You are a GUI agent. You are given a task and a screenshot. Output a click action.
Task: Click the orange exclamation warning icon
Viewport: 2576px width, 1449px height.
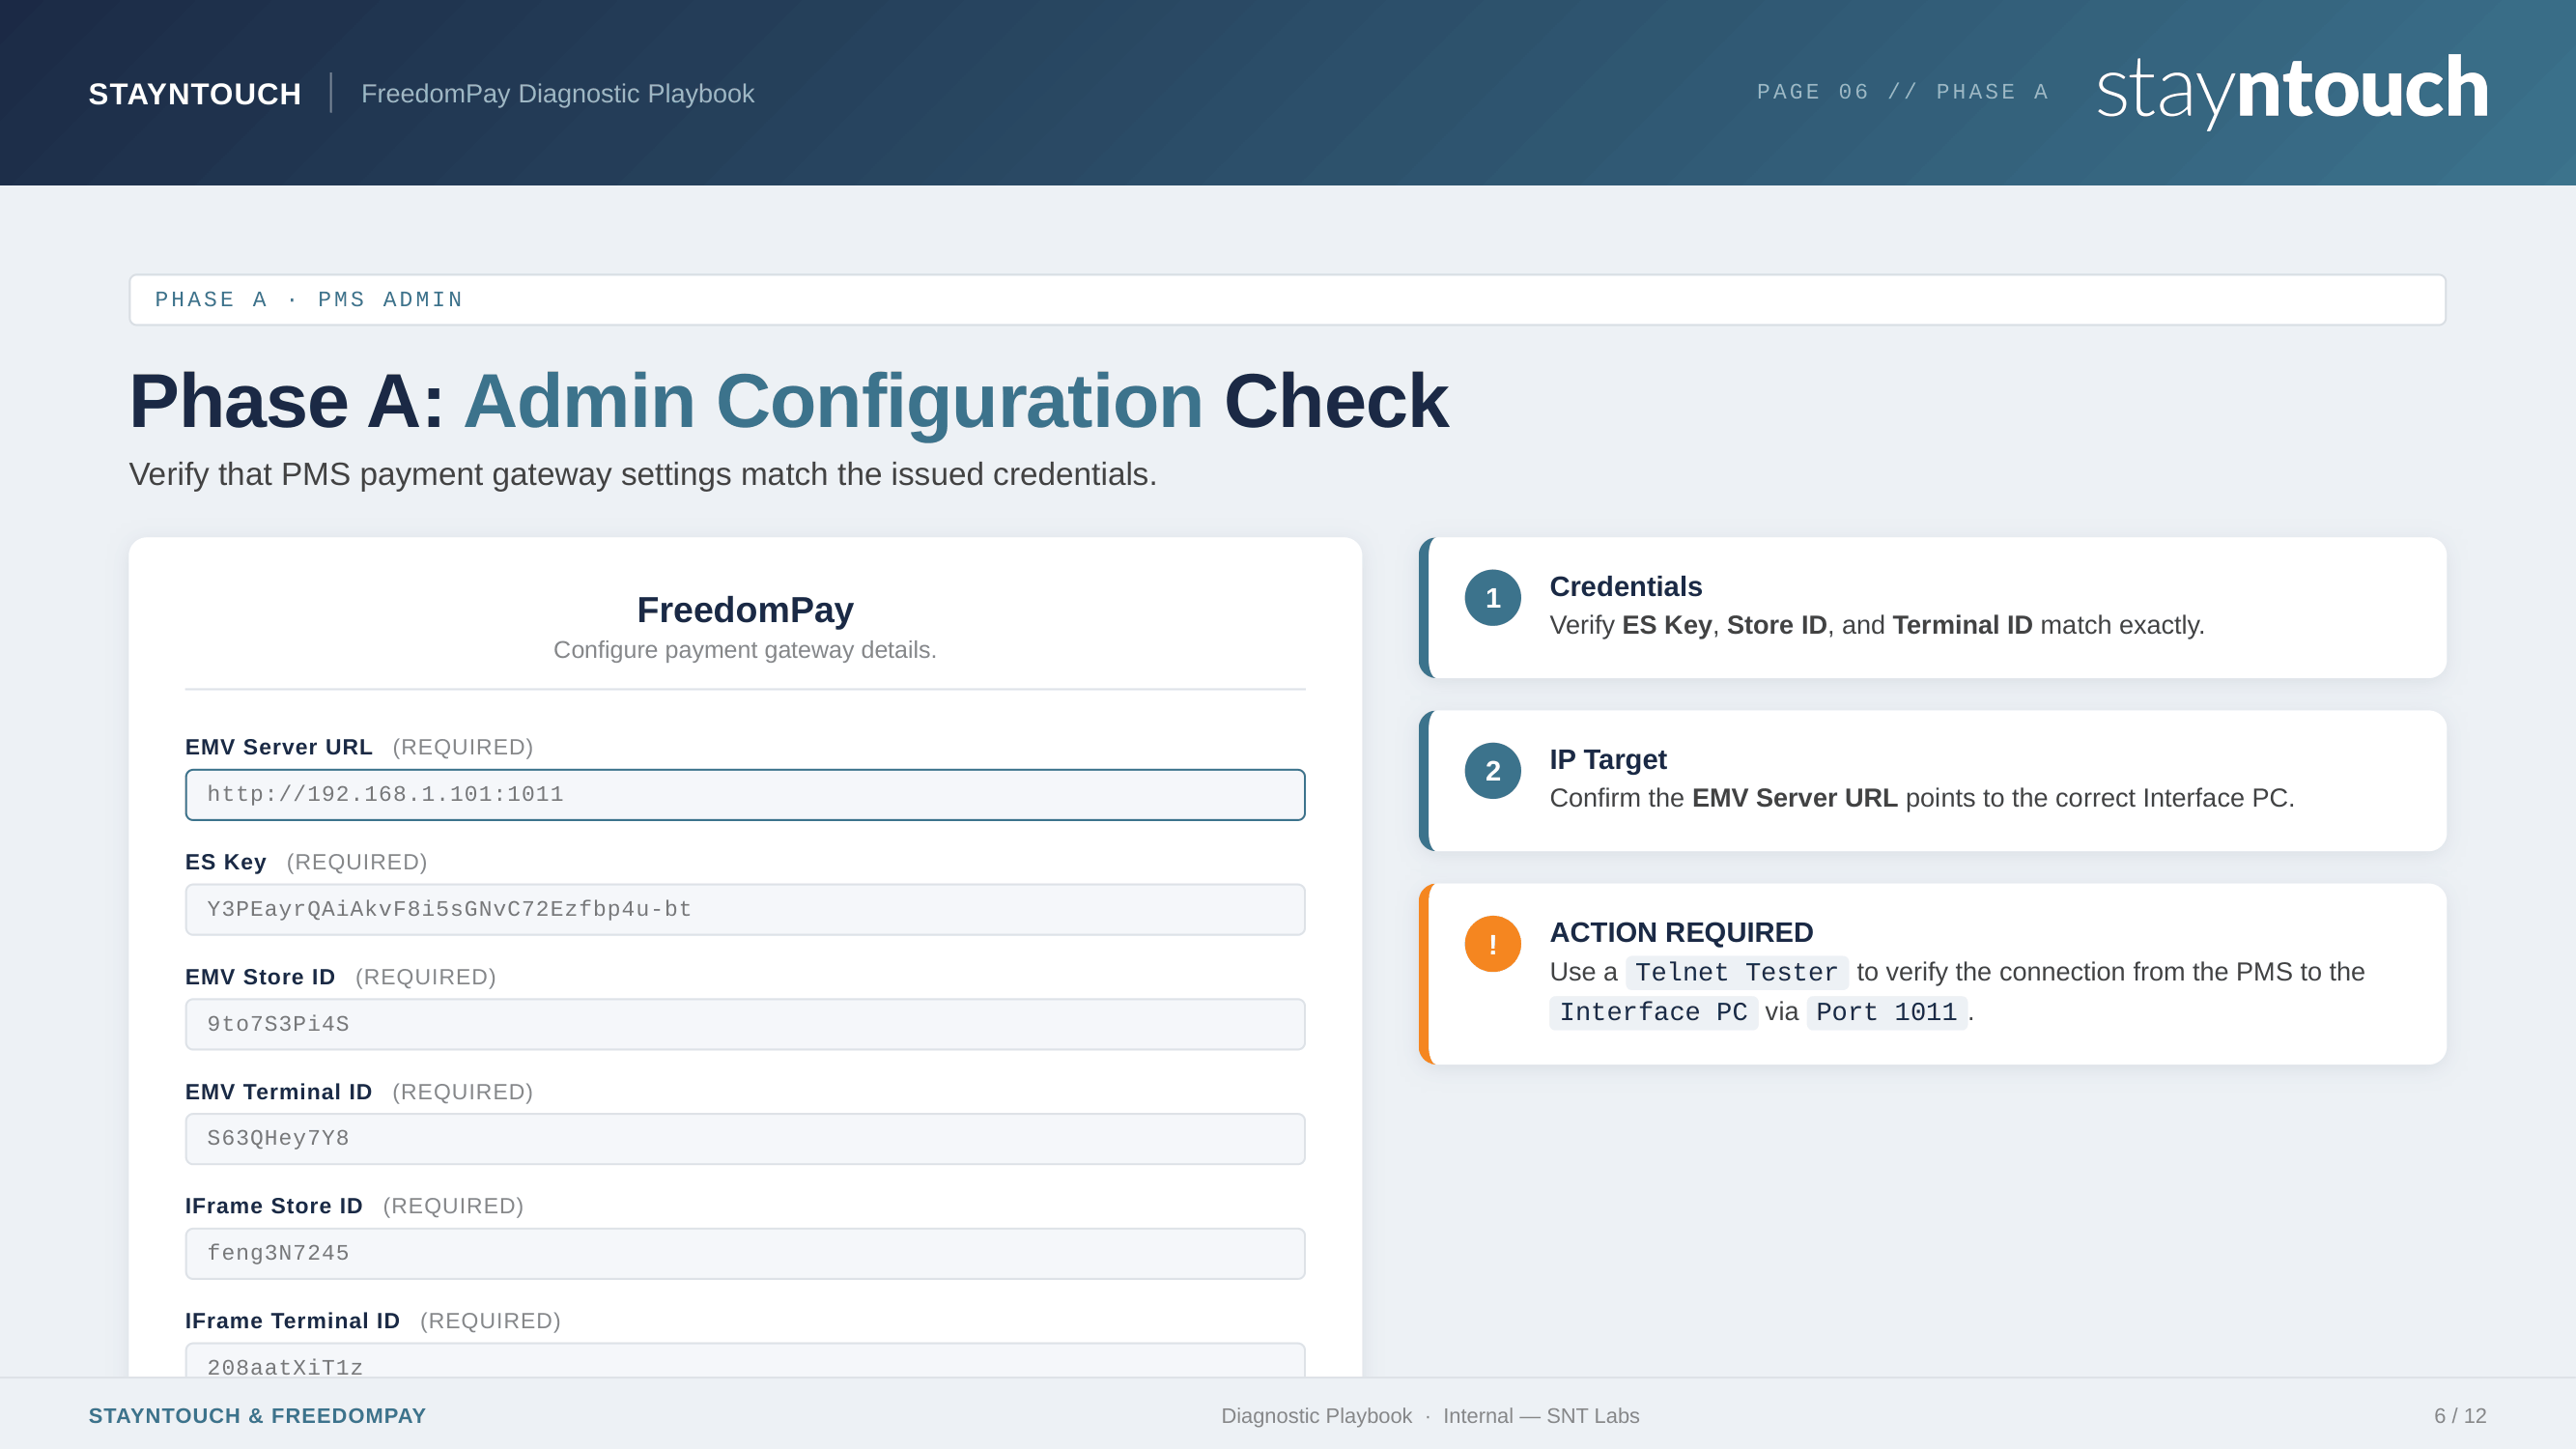[1492, 944]
